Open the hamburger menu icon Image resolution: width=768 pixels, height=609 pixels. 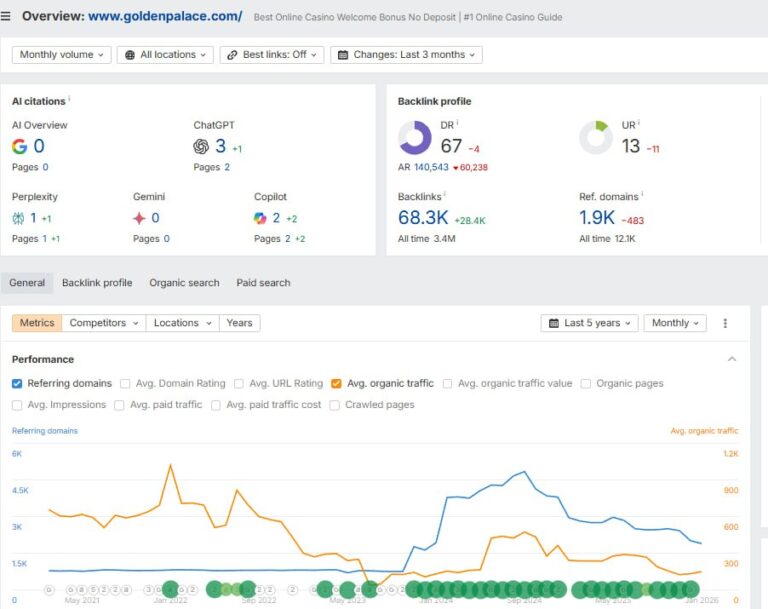tap(7, 16)
